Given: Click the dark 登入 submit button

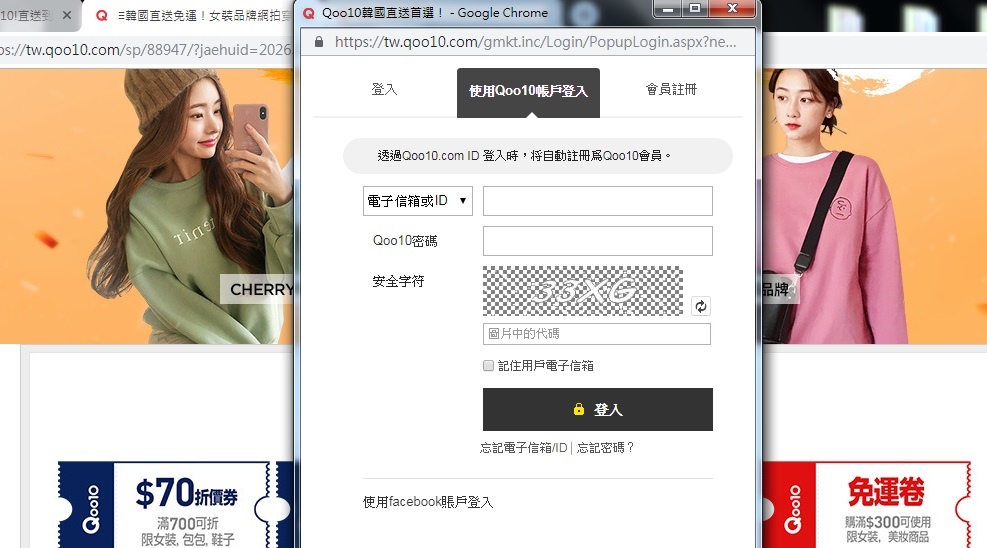Looking at the screenshot, I should tap(598, 410).
